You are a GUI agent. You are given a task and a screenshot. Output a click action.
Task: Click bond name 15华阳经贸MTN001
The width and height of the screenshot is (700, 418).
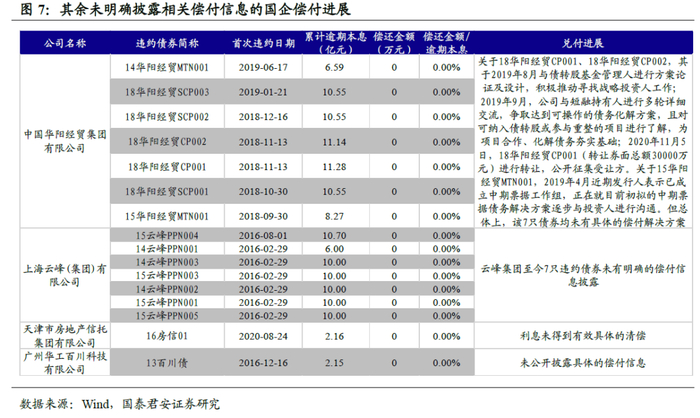coord(167,217)
